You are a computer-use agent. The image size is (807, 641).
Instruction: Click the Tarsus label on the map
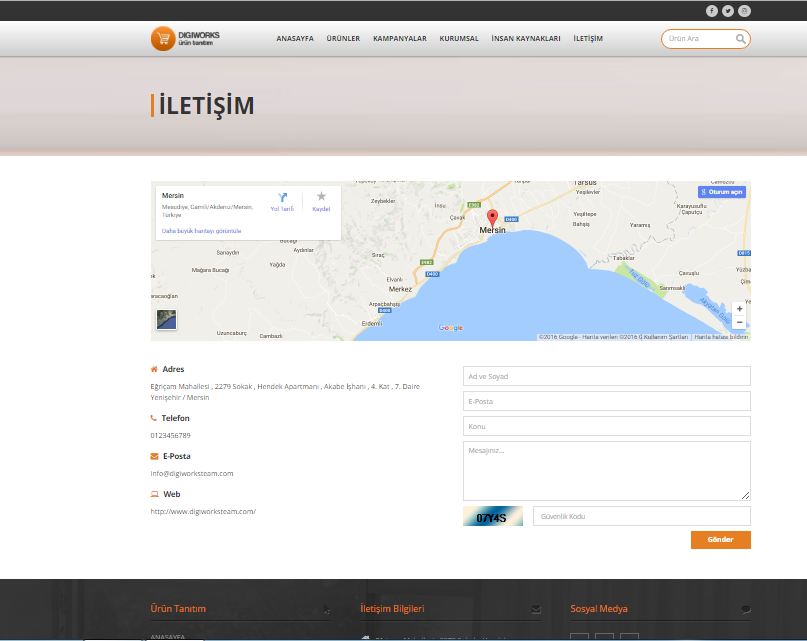click(x=585, y=183)
